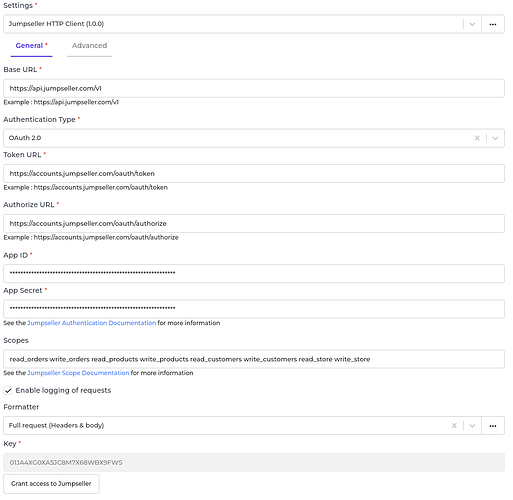Click the App ID label
513x500 pixels.
pos(15,255)
